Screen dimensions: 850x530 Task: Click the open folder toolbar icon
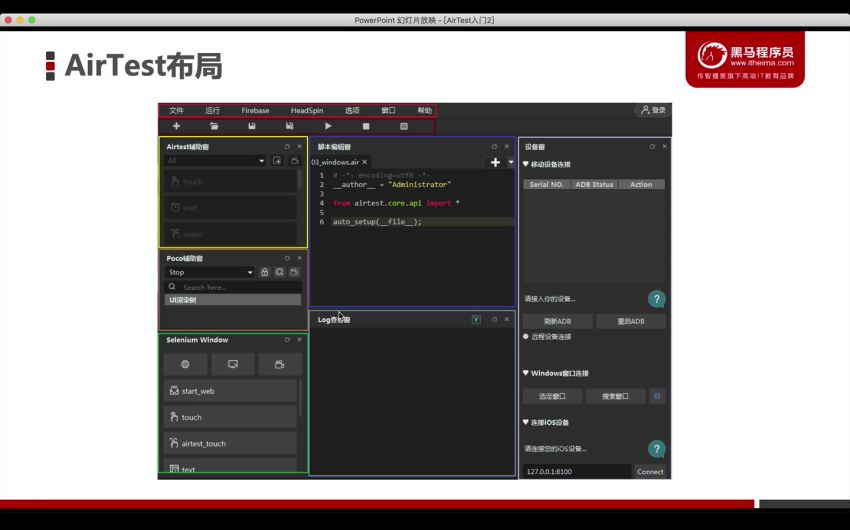(214, 126)
